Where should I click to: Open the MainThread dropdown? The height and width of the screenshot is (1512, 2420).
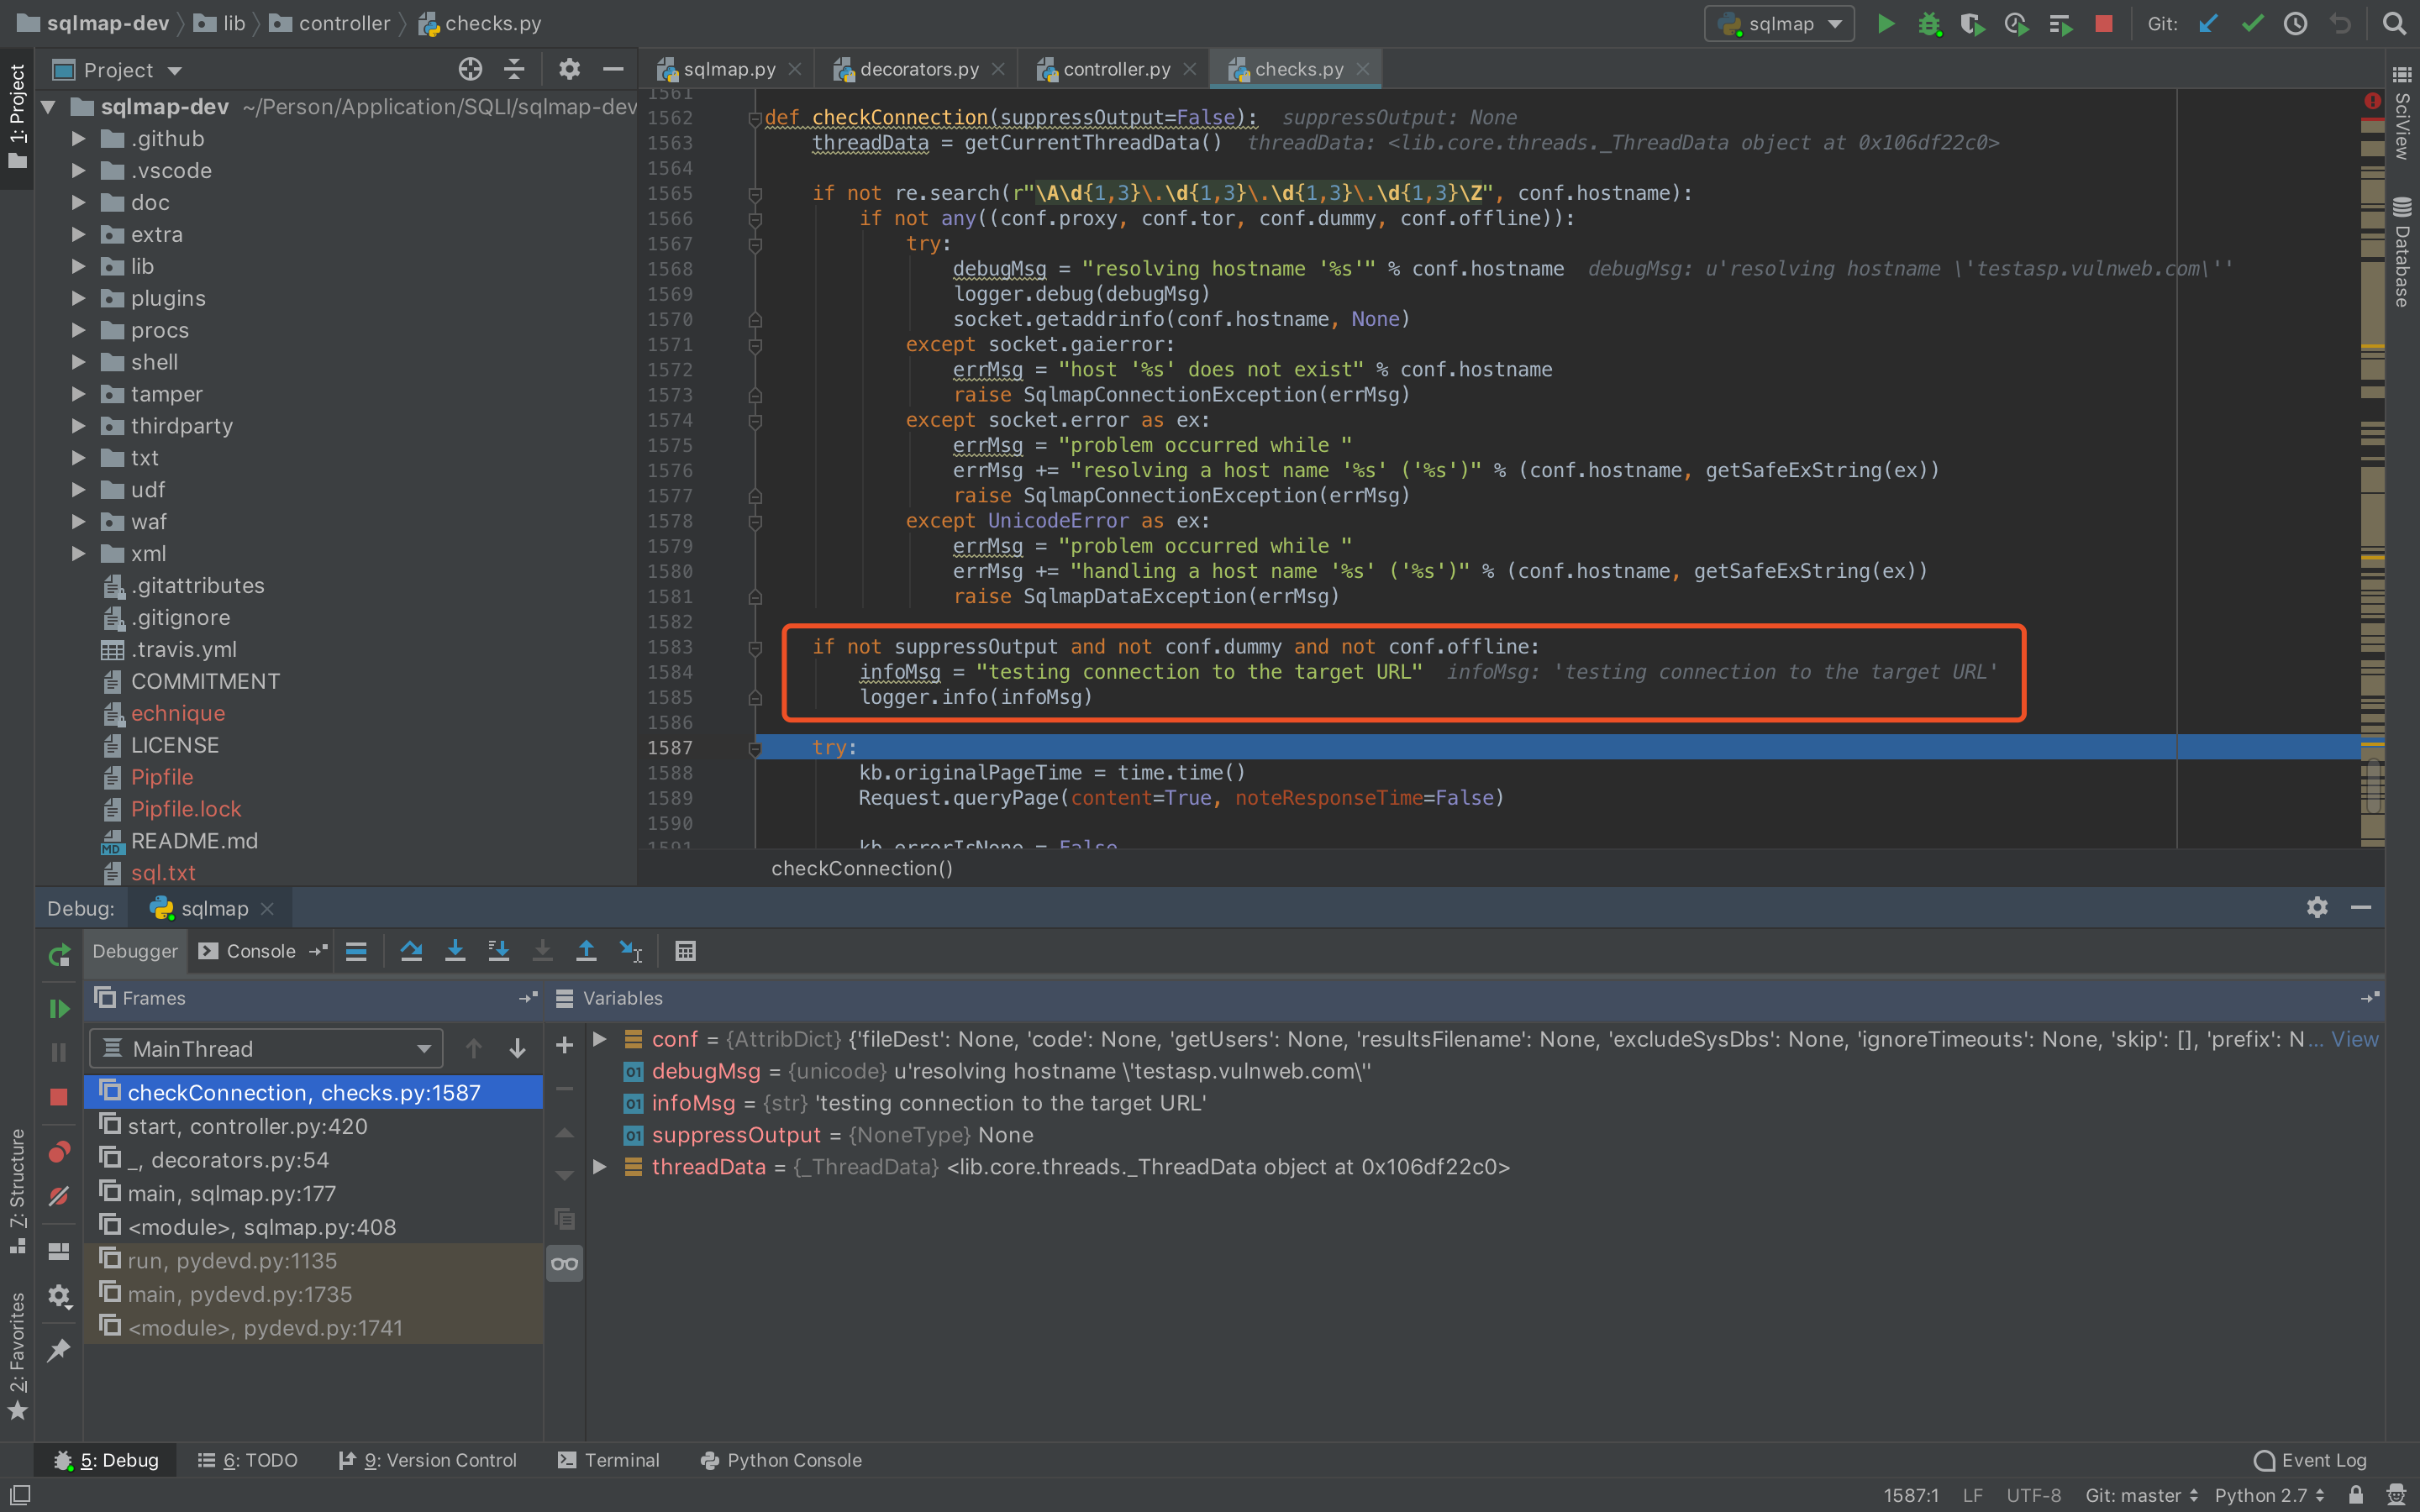265,1048
